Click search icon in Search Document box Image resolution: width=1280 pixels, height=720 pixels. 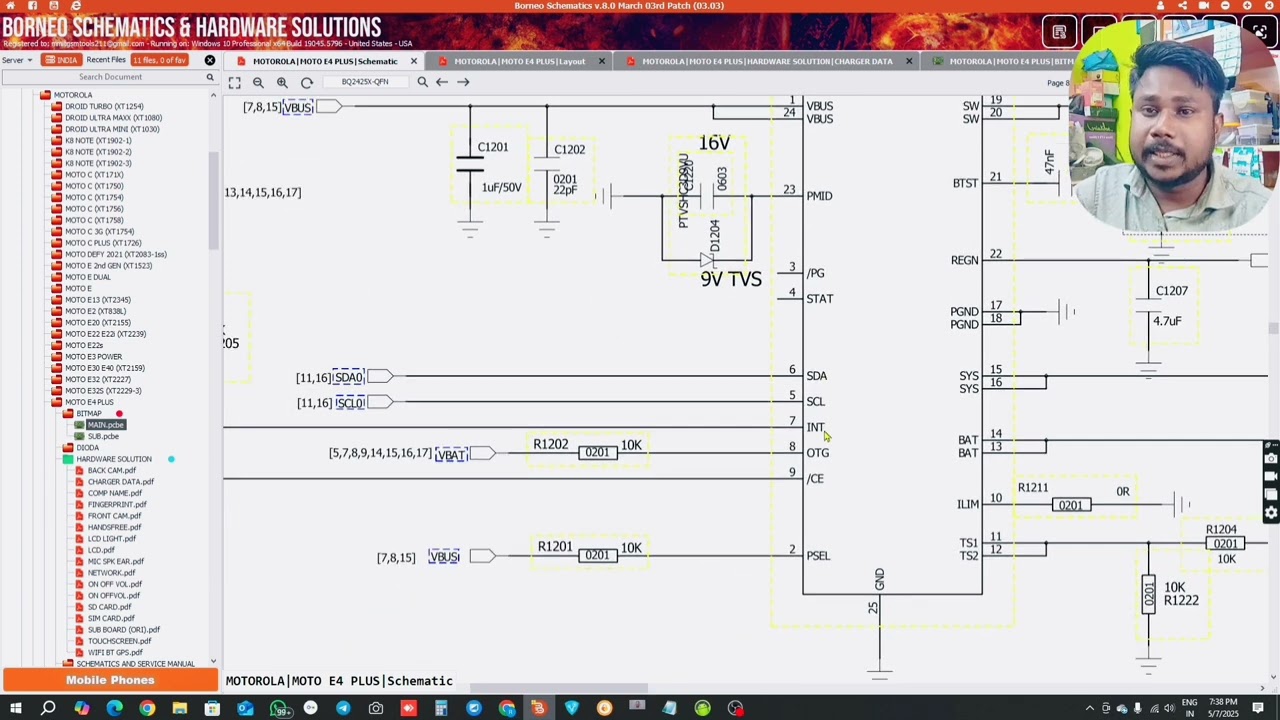tap(209, 77)
